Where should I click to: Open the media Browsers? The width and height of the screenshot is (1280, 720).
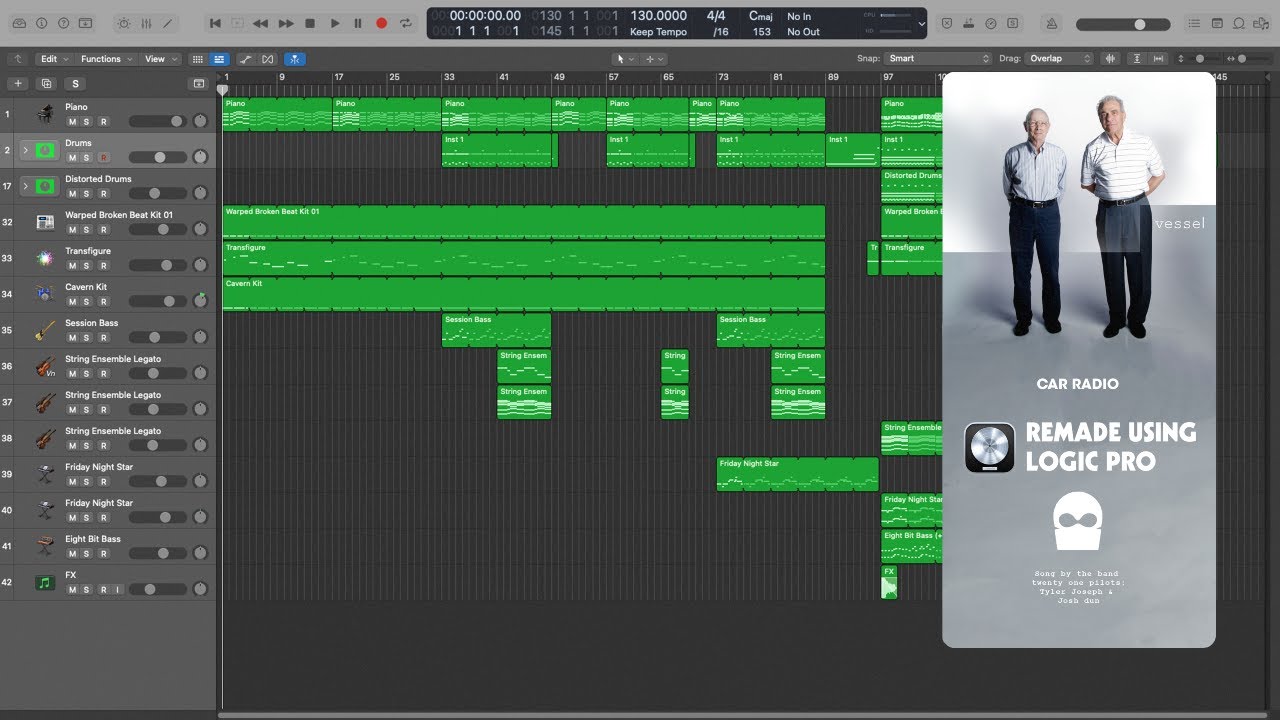point(1261,22)
